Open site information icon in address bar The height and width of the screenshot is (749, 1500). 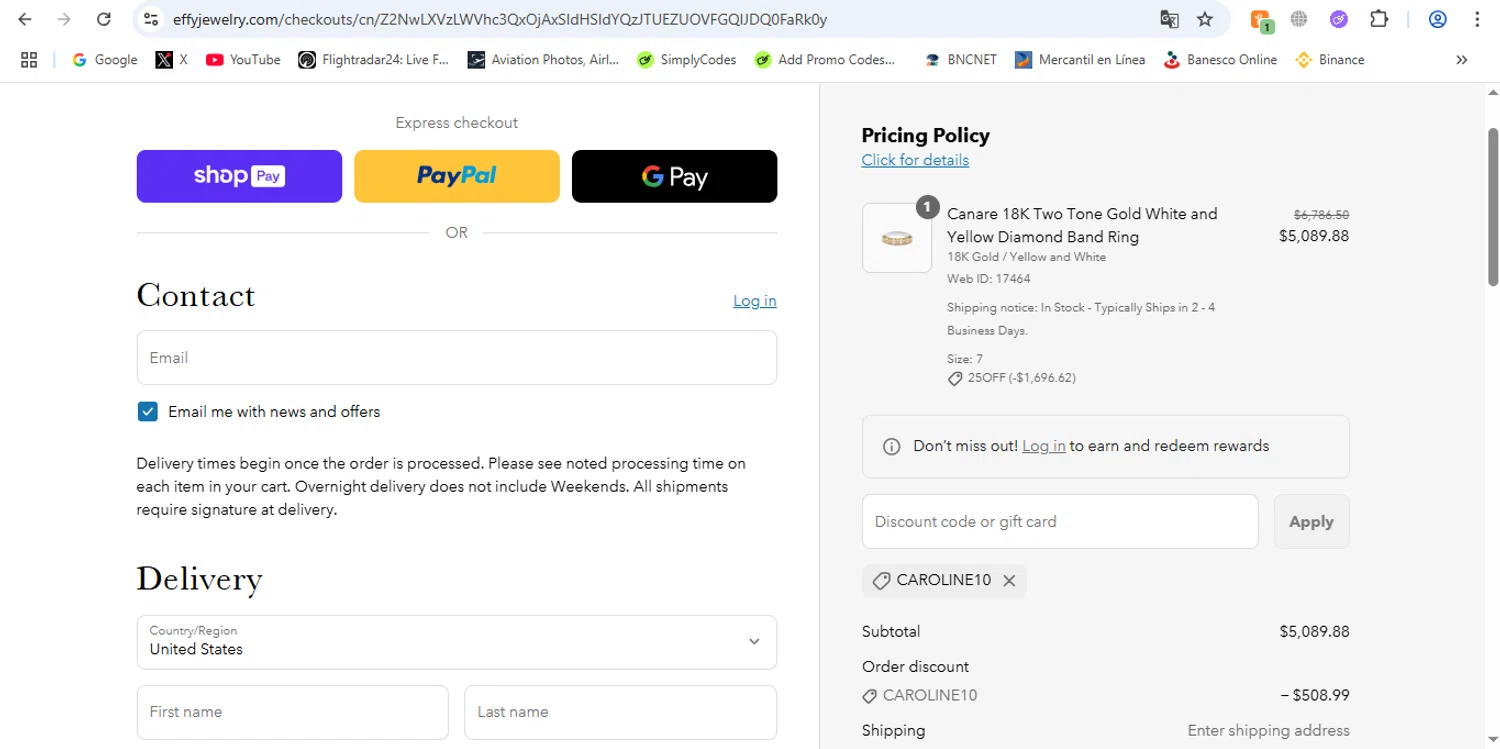click(151, 19)
